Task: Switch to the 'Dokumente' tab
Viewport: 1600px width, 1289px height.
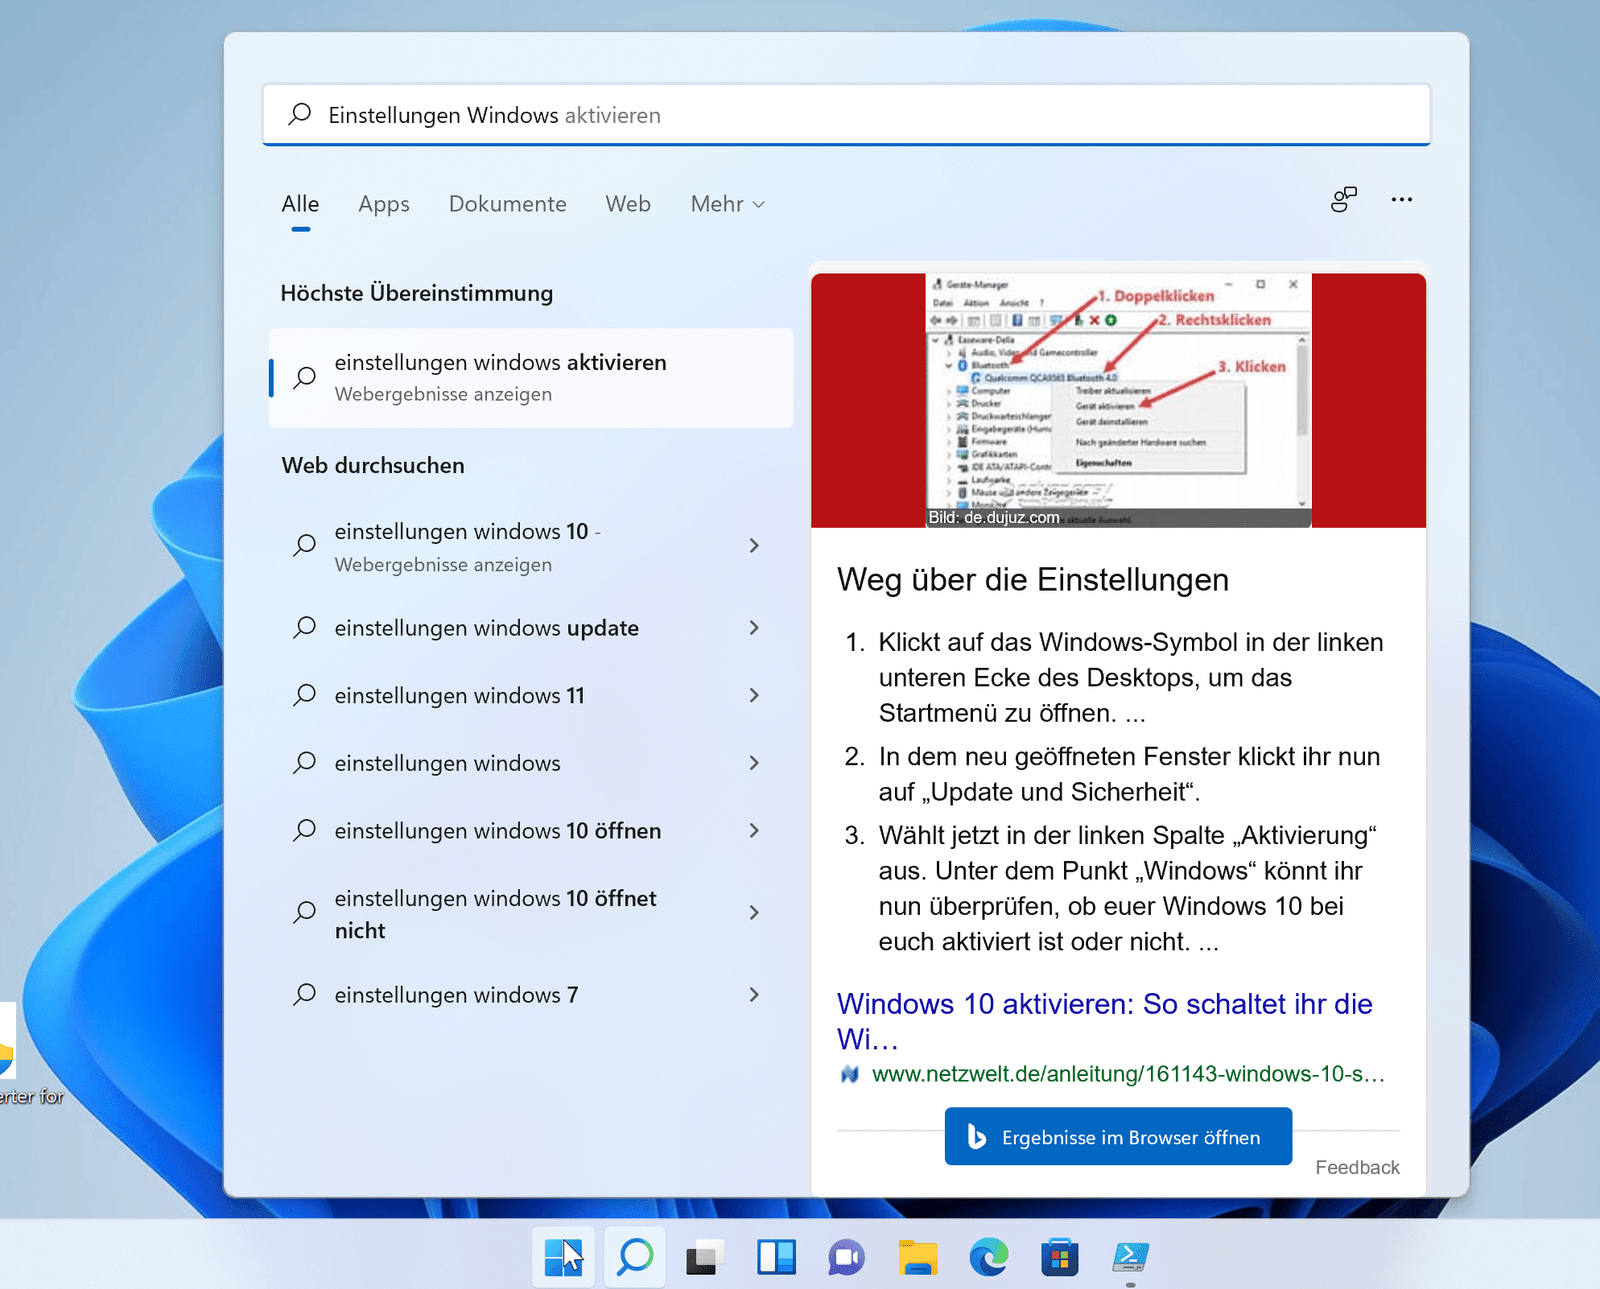Action: (508, 204)
